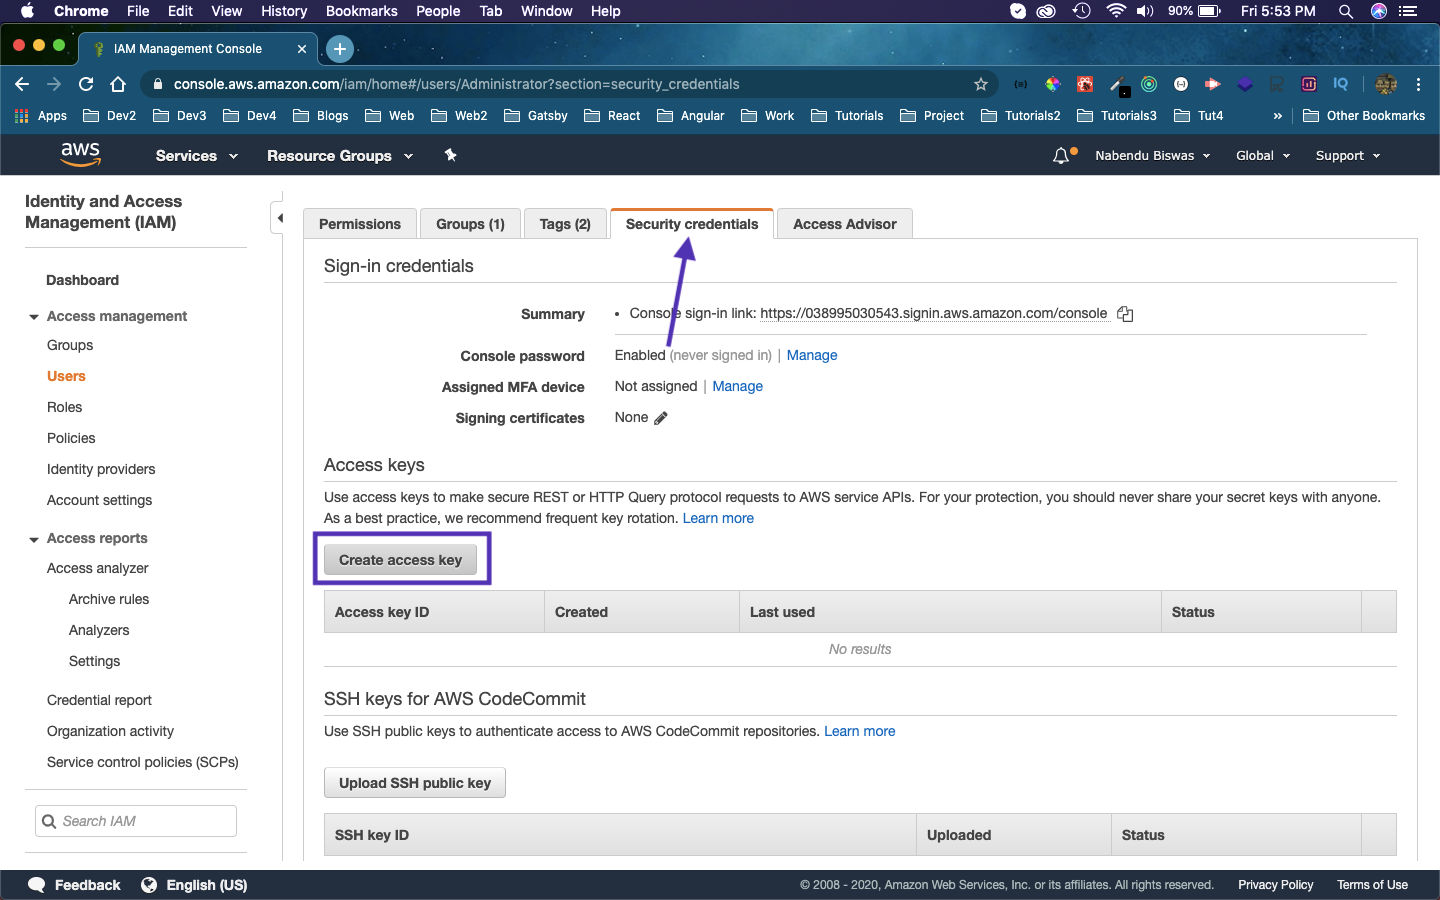Collapse the IAM sidebar arrow
Screen dimensions: 1440x900
click(x=279, y=217)
